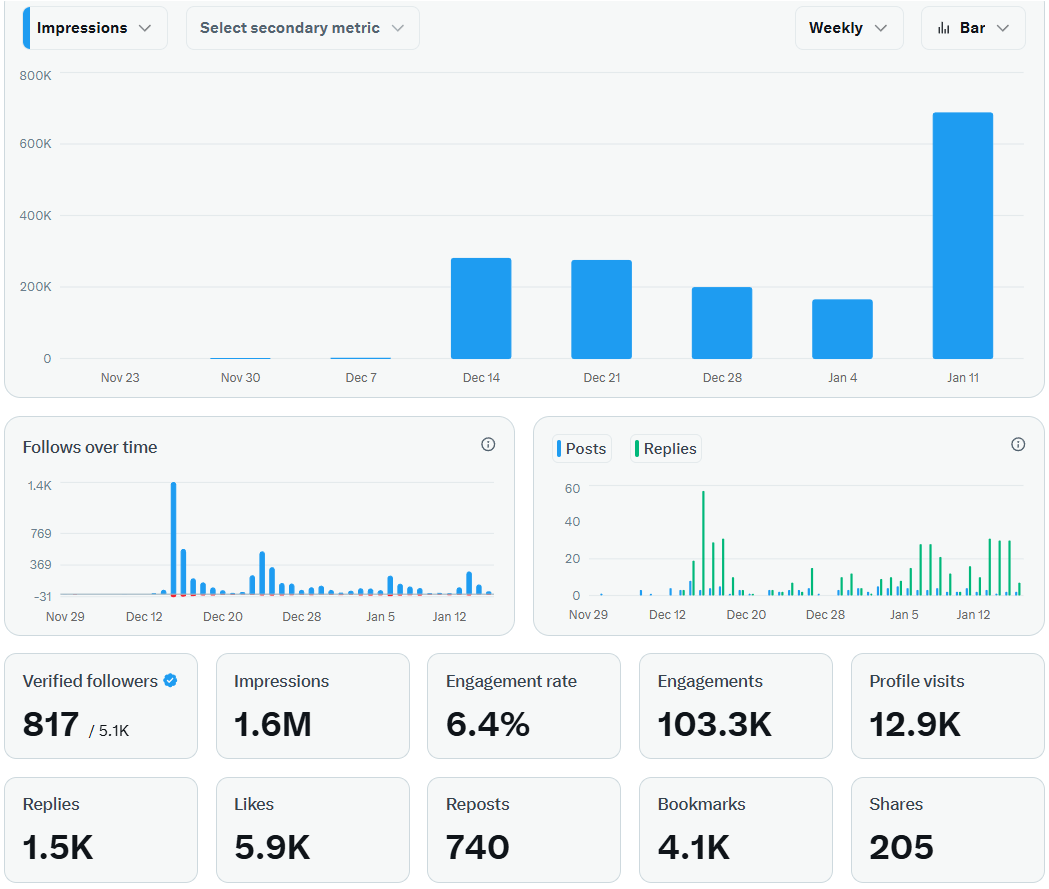Click the Dec 14 impressions bar

481,308
